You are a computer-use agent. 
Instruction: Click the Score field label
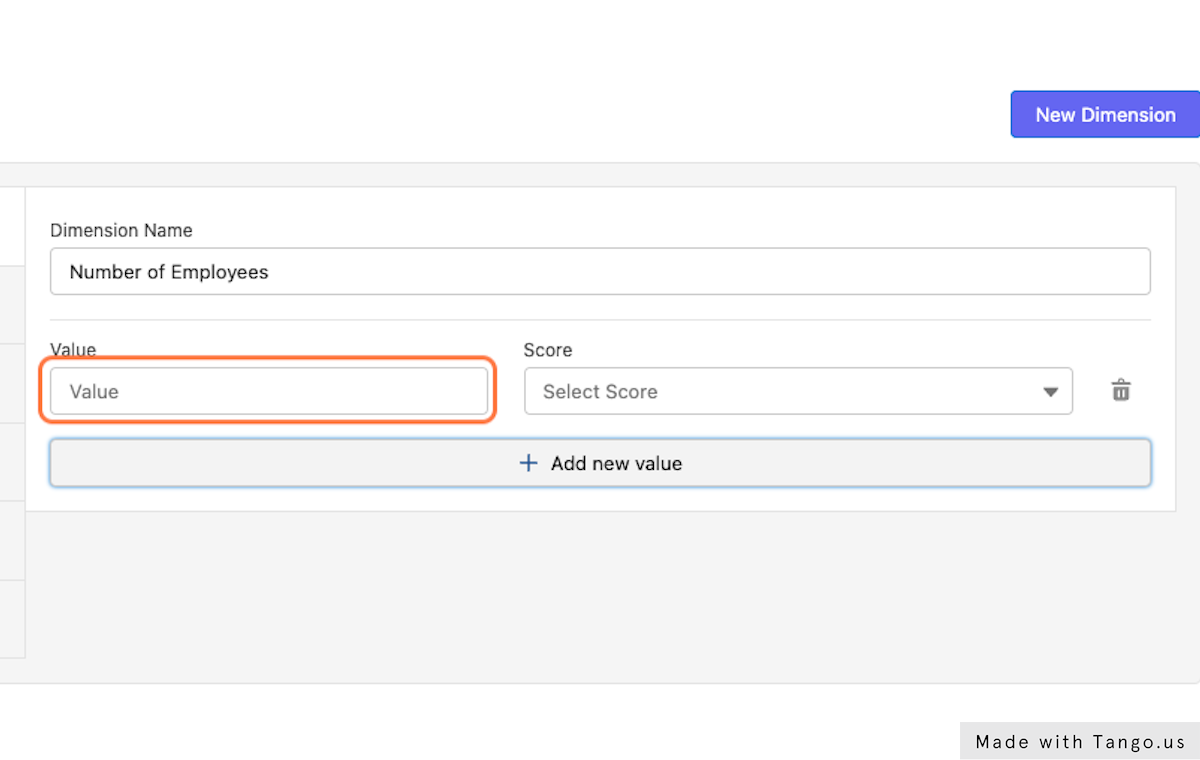coord(548,350)
